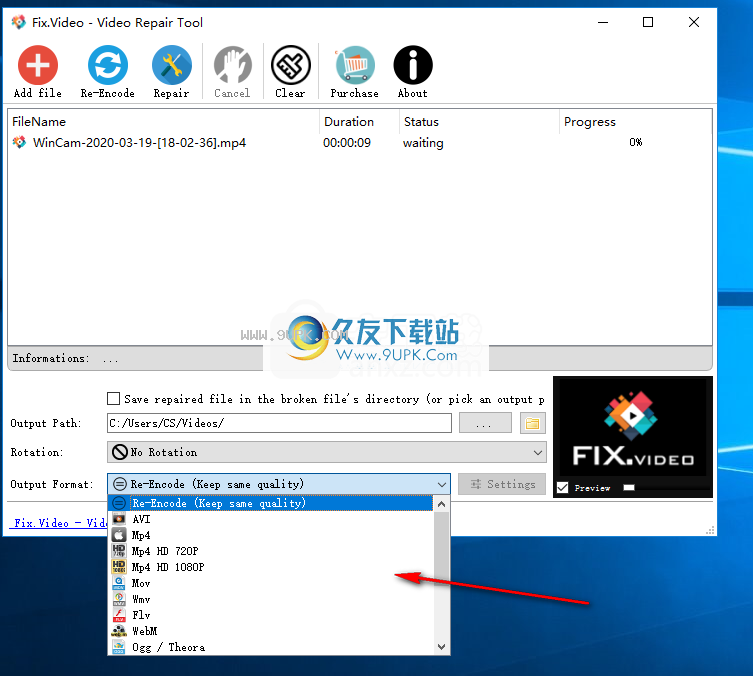Click the Fix.Video preview thumbnail
The height and width of the screenshot is (676, 753).
pyautogui.click(x=632, y=430)
